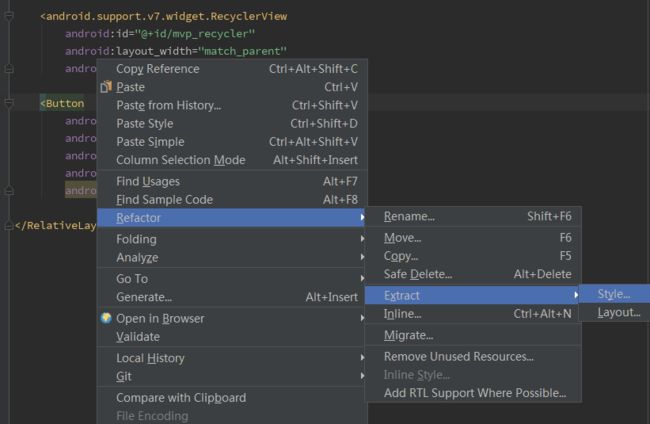Collapse the RecyclerView tag fold marker in gutter
650x424 pixels.
coord(9,16)
